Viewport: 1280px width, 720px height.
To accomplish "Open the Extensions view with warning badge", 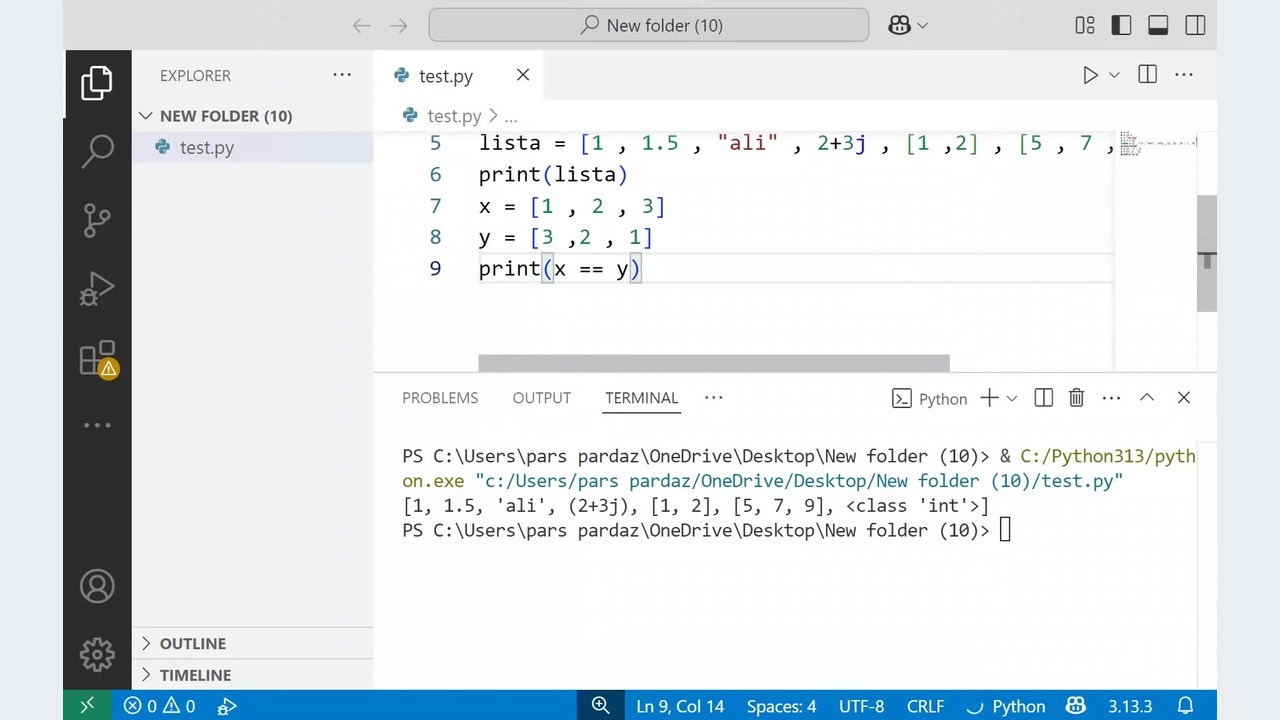I will coord(97,358).
